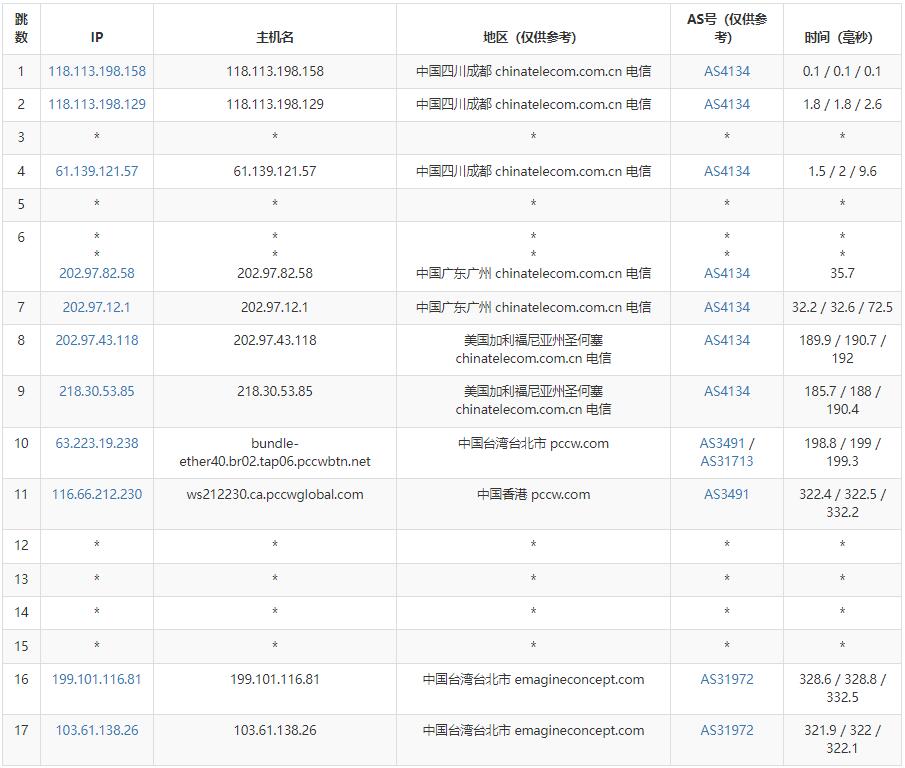Select time value 32.2 / 32.6 / 72.5

pos(842,307)
